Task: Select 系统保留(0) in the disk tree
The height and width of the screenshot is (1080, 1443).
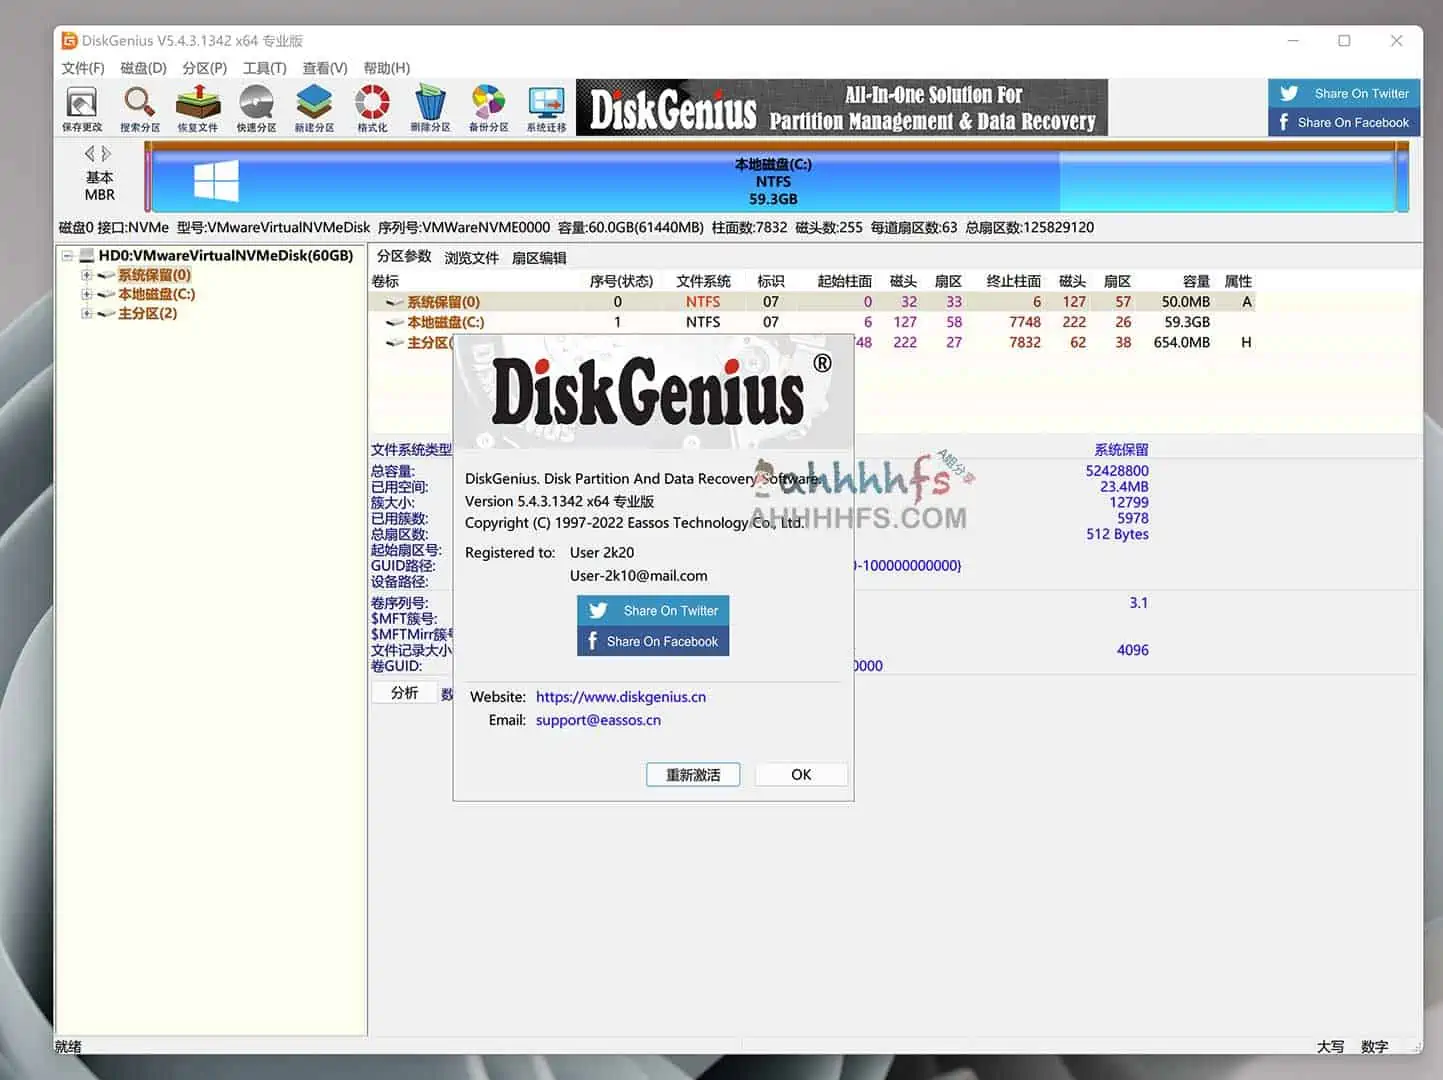Action: [x=154, y=275]
